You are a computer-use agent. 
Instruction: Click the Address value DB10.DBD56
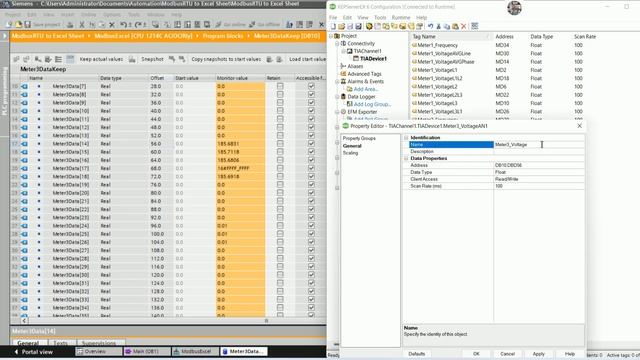(x=539, y=165)
